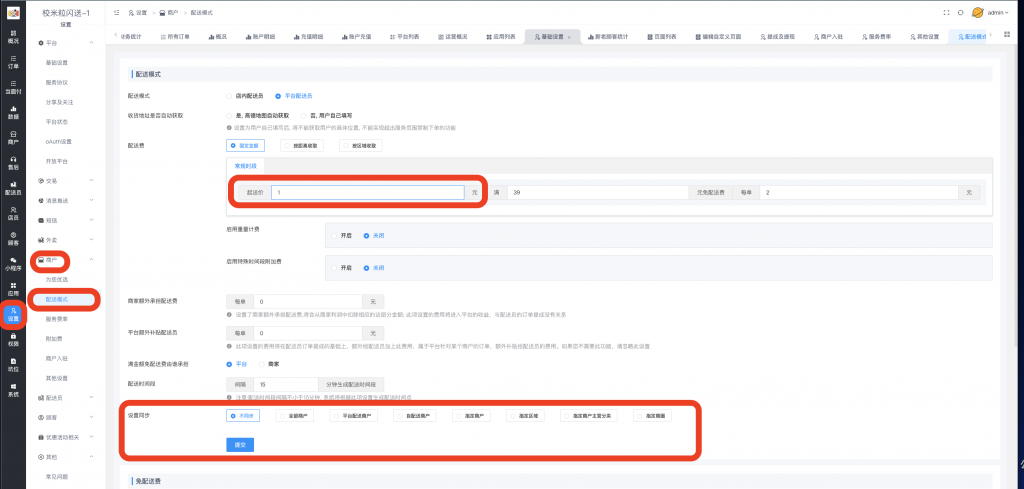Select 商家 for 满金额免配送费由谁承担
The image size is (1024, 489).
[x=262, y=364]
